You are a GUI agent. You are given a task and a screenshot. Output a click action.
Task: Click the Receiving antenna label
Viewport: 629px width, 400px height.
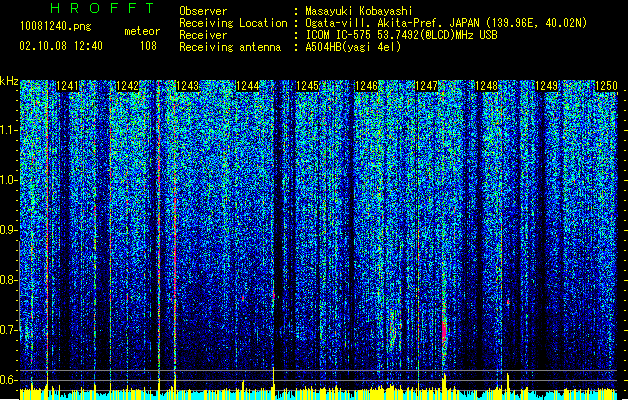[x=230, y=47]
